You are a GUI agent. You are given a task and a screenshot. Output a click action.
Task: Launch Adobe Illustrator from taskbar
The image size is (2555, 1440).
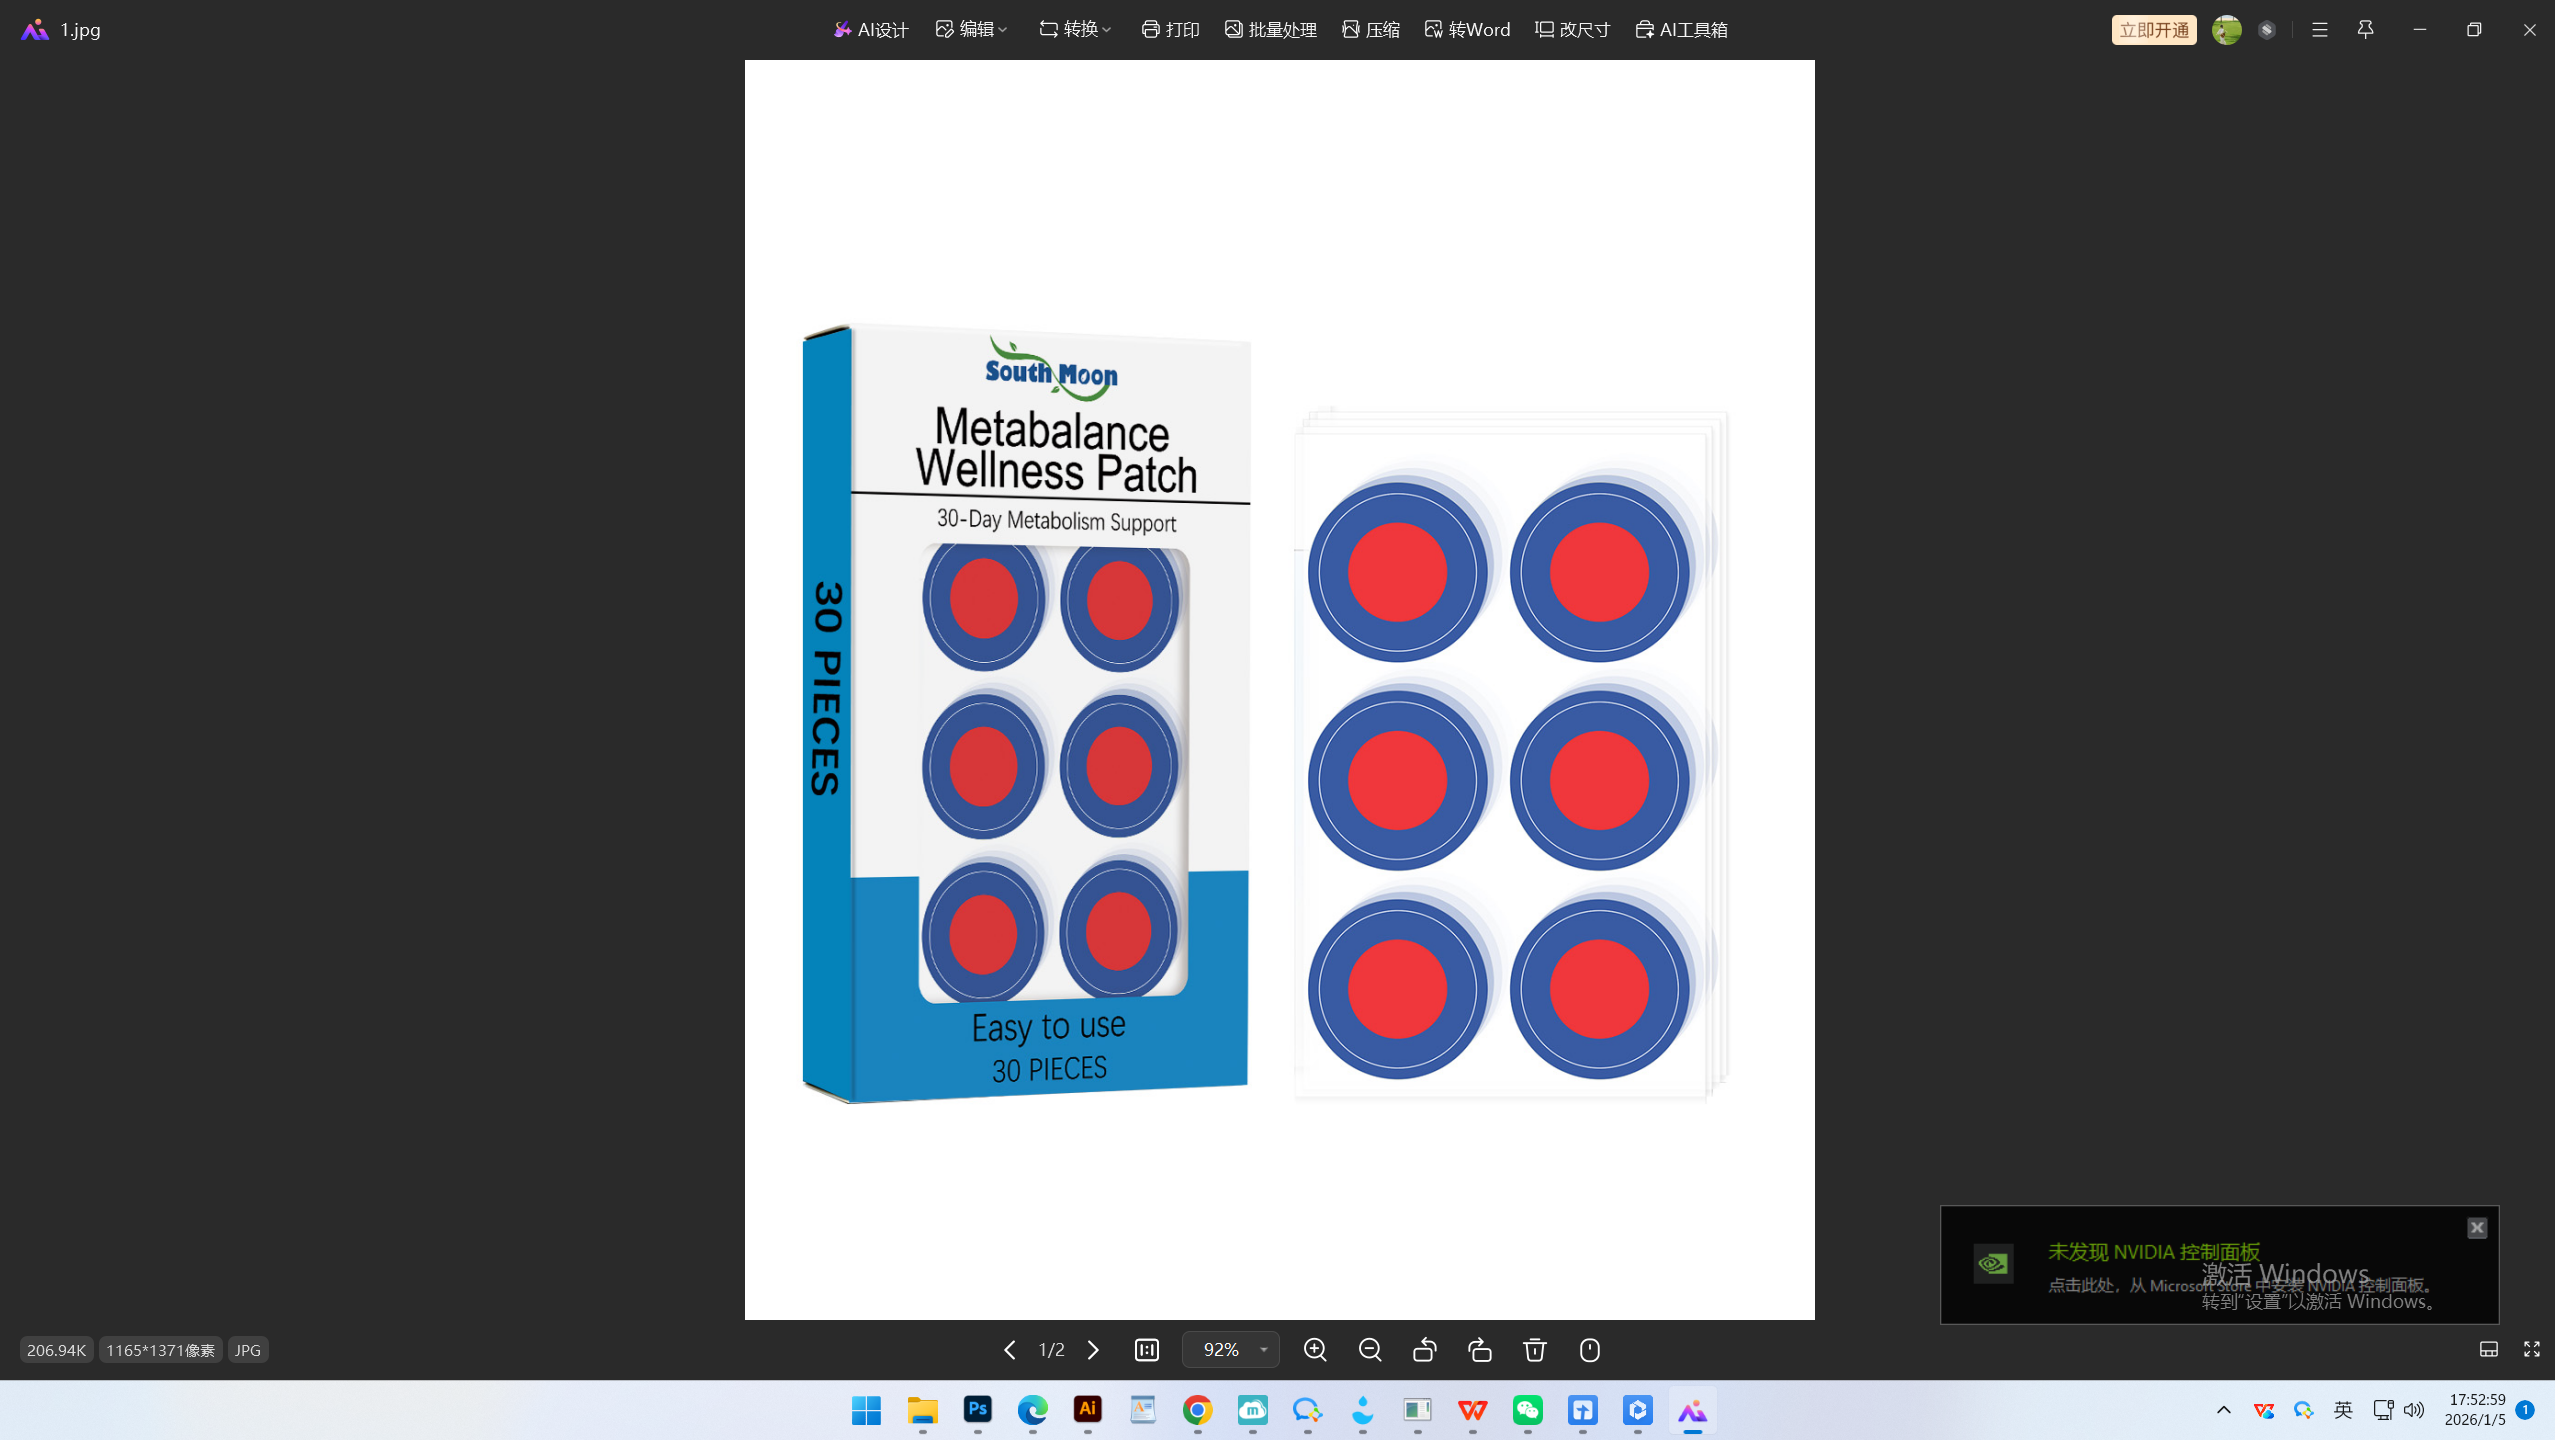tap(1087, 1410)
